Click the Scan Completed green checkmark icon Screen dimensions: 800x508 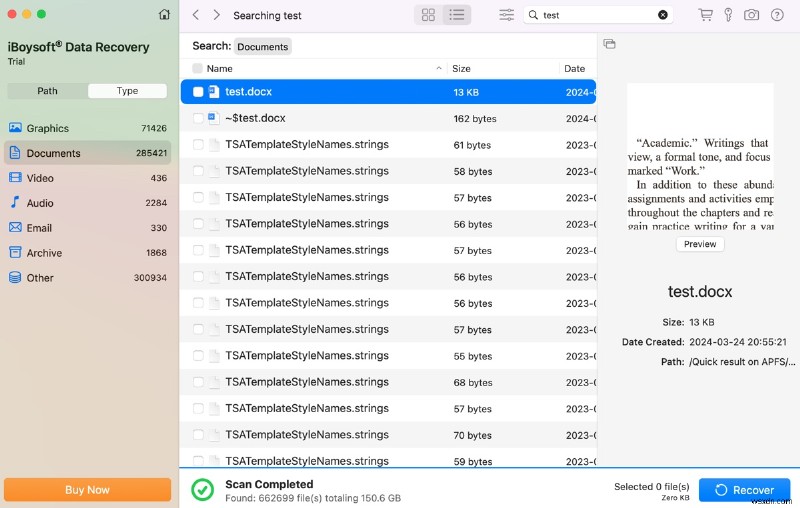[203, 490]
